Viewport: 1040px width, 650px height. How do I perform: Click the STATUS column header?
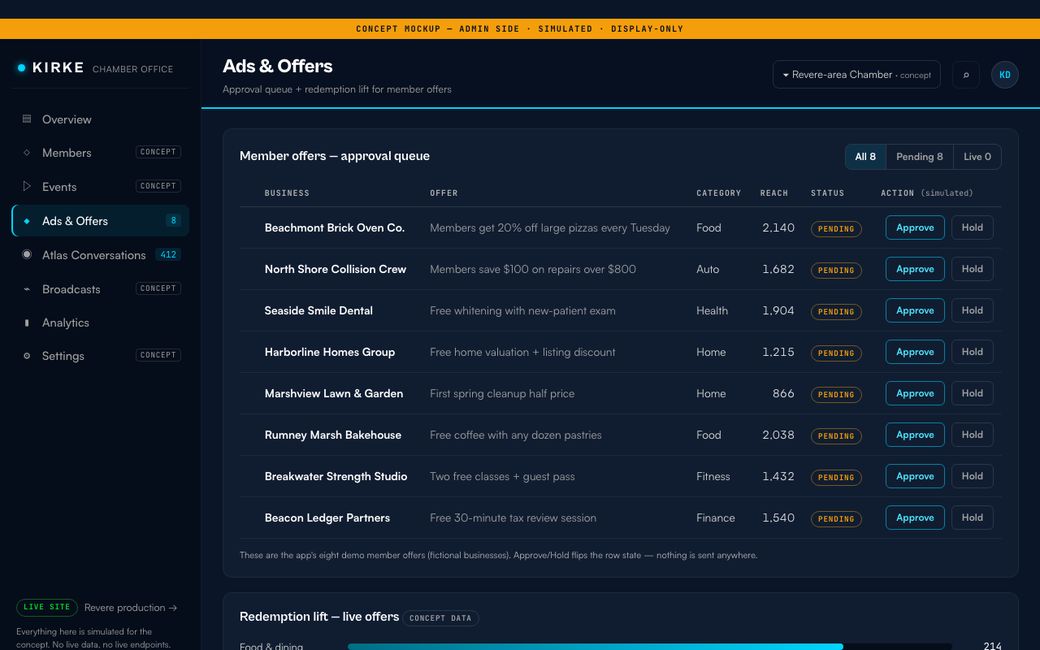coord(827,193)
